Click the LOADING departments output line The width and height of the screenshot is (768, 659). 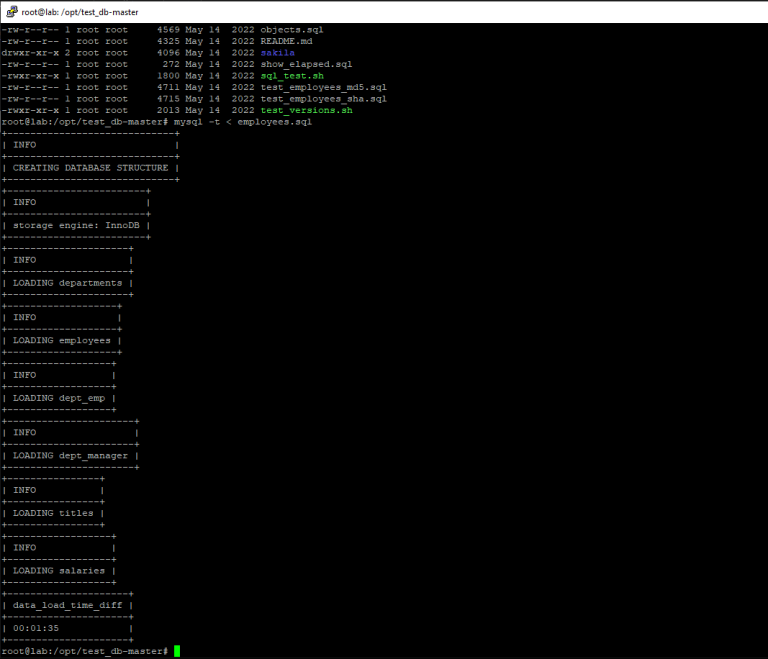point(67,283)
